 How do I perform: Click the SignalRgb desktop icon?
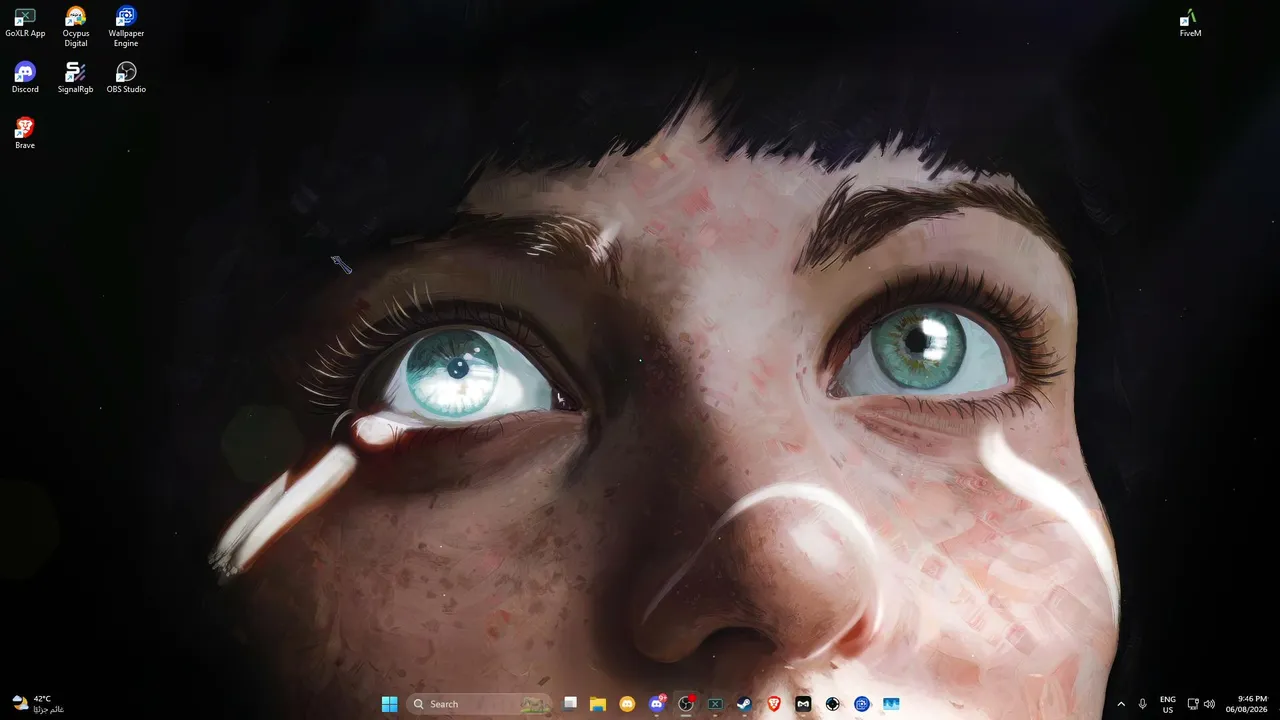tap(76, 78)
